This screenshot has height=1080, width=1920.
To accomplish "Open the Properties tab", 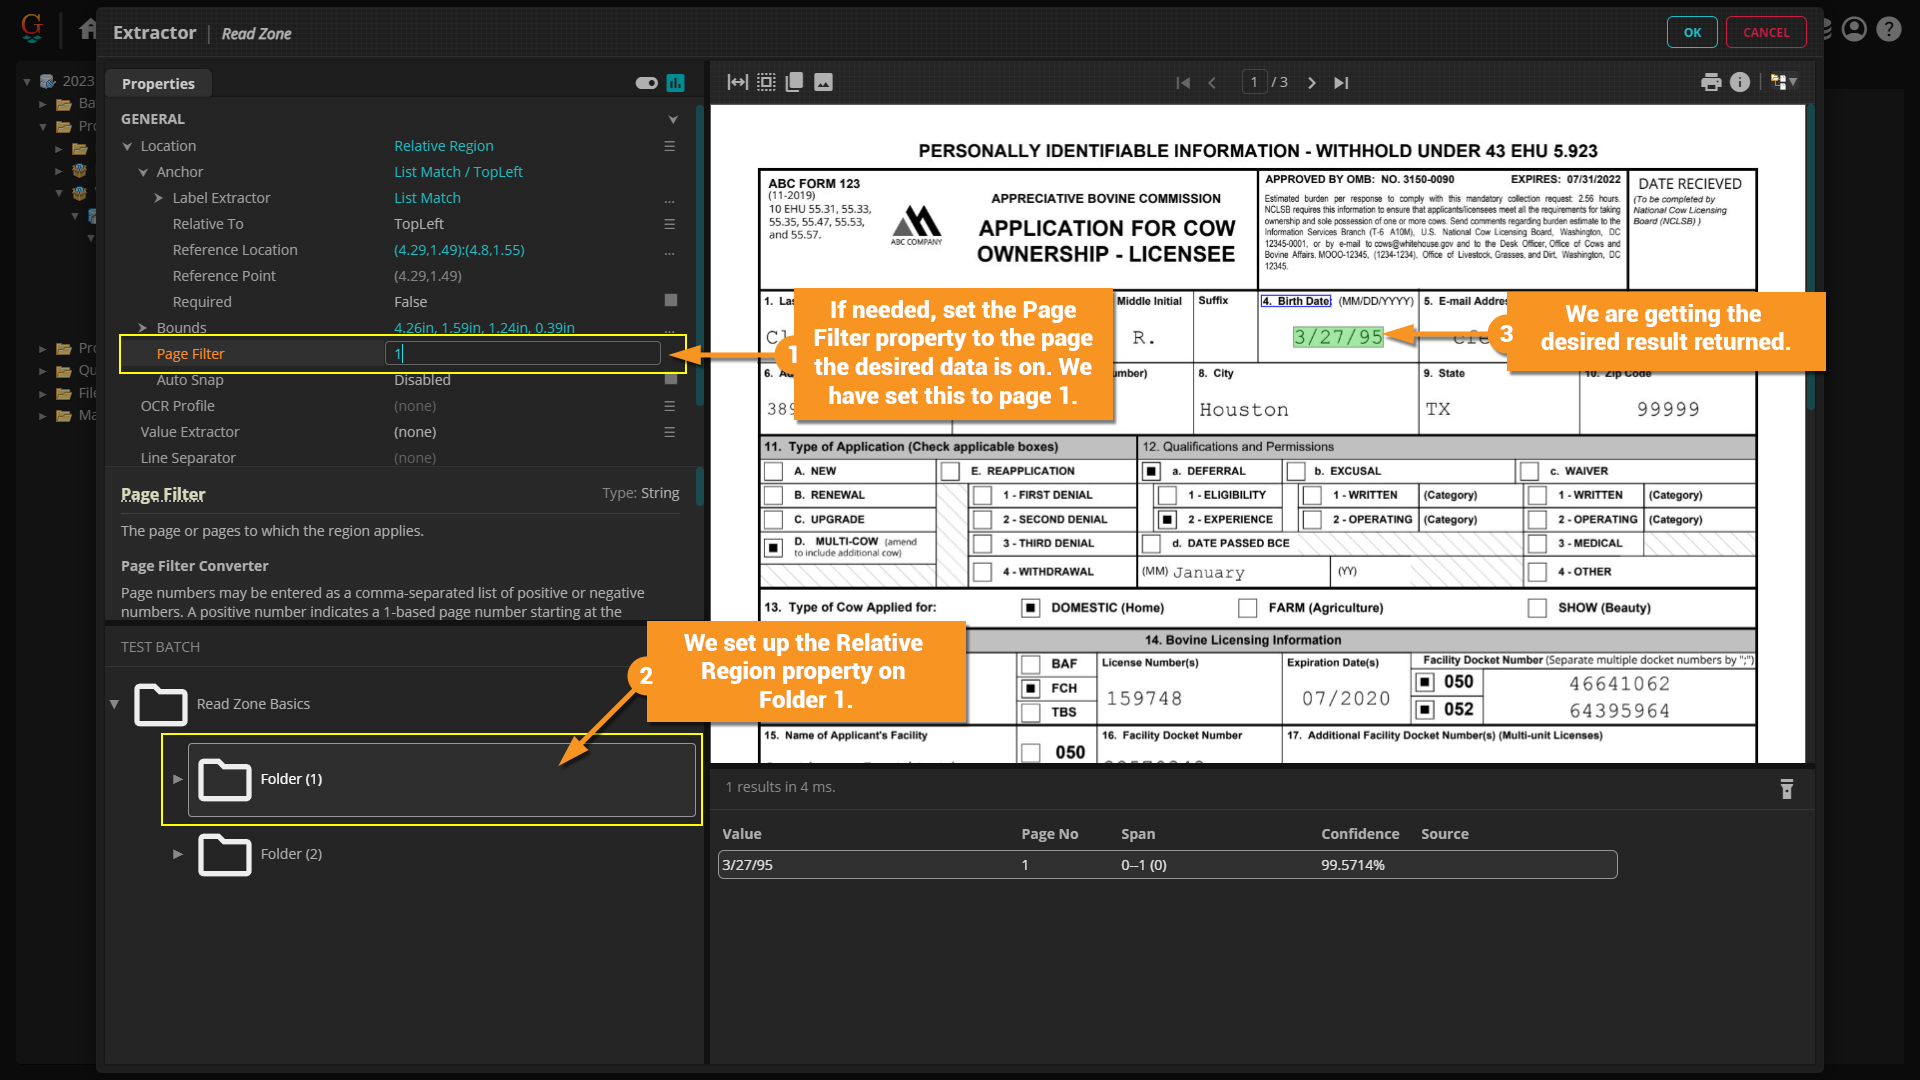I will point(158,84).
